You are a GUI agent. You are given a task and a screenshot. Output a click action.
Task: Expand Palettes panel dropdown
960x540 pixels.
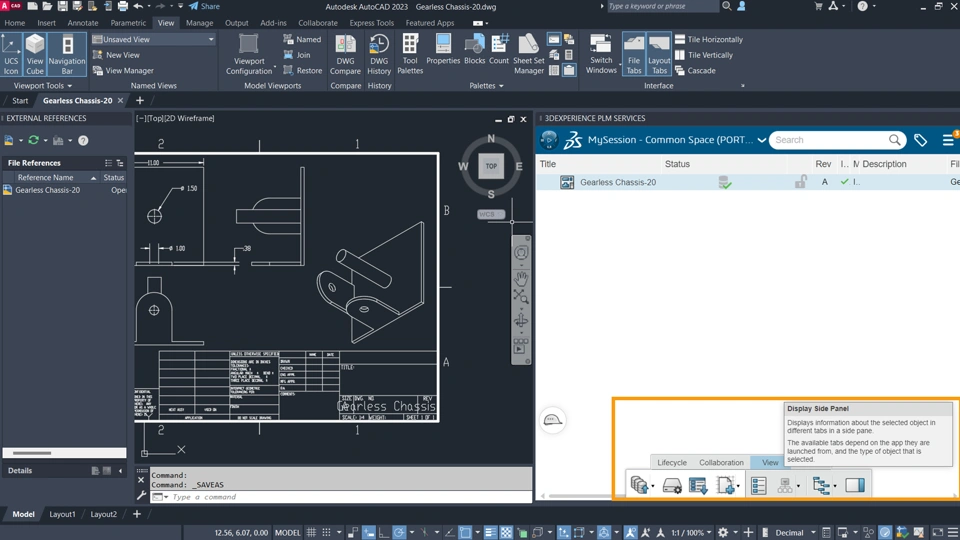click(x=486, y=86)
